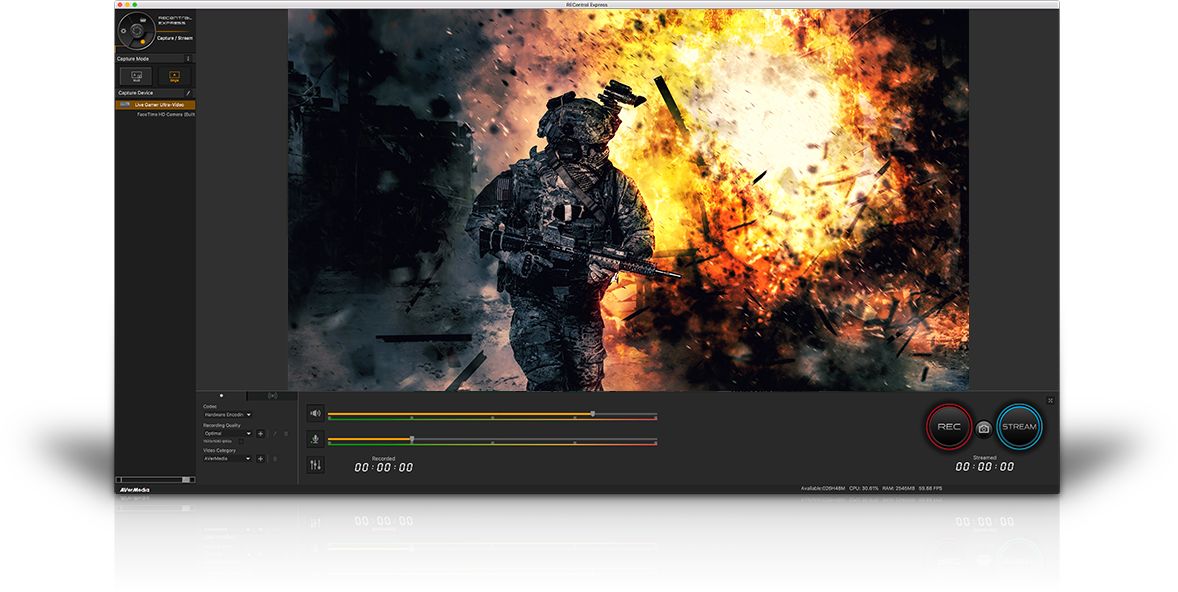Image resolution: width=1178 pixels, height=592 pixels.
Task: Click the system audio speaker icon
Action: pyautogui.click(x=316, y=413)
